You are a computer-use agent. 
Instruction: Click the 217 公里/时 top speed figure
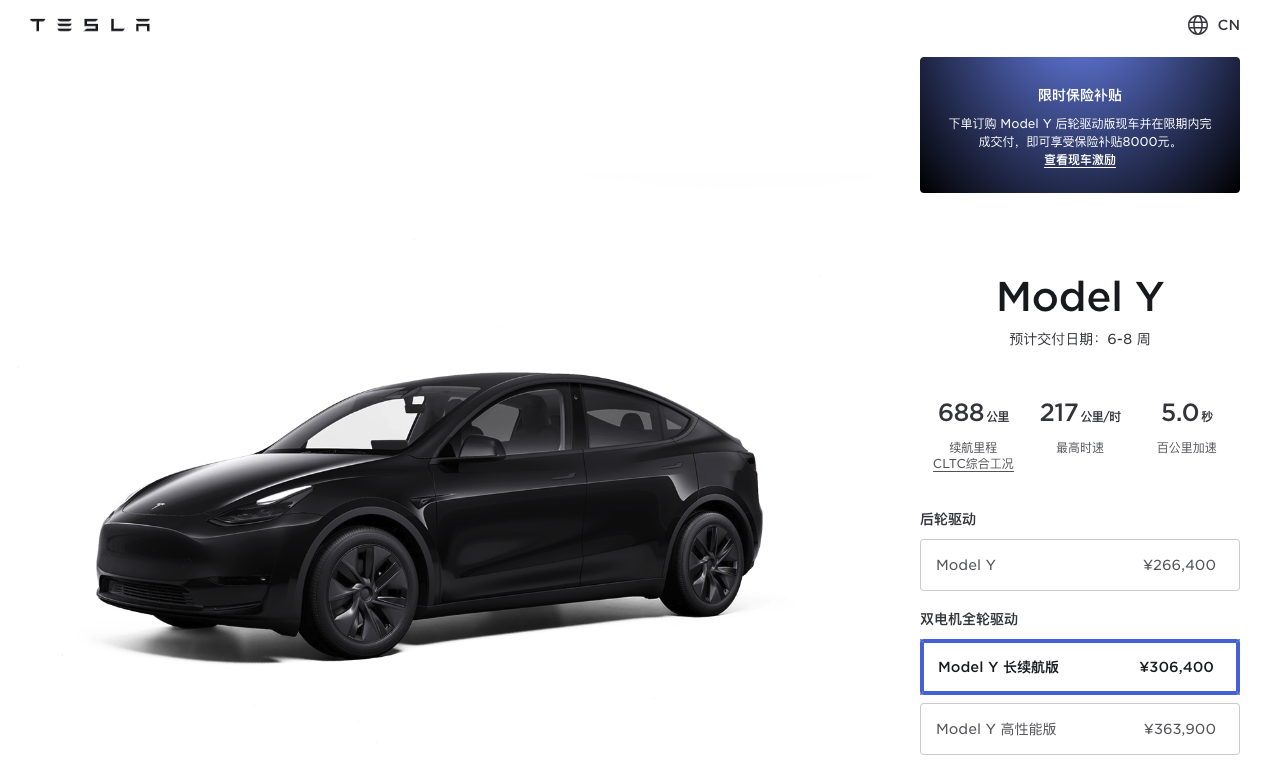(1080, 413)
